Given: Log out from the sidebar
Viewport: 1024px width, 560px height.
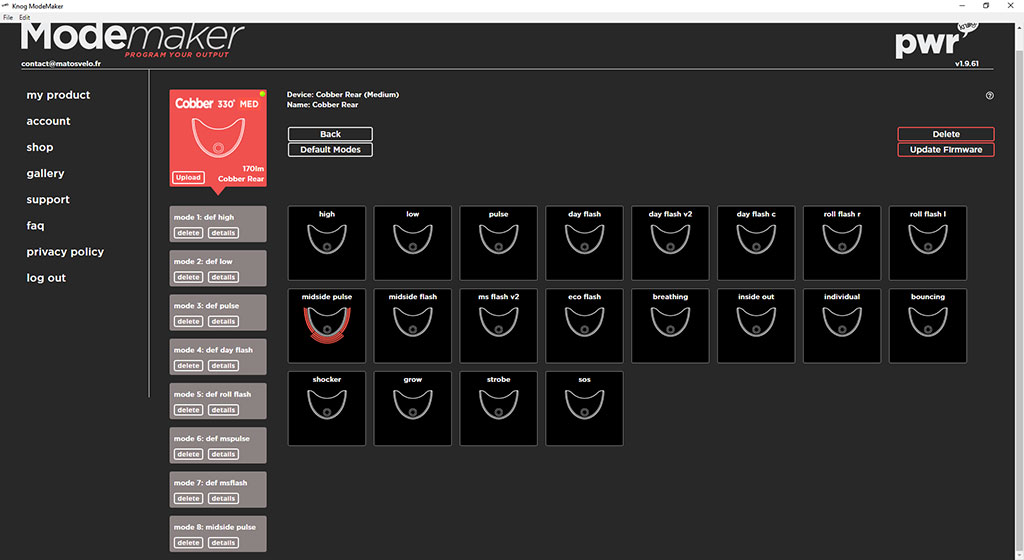Looking at the screenshot, I should (46, 278).
